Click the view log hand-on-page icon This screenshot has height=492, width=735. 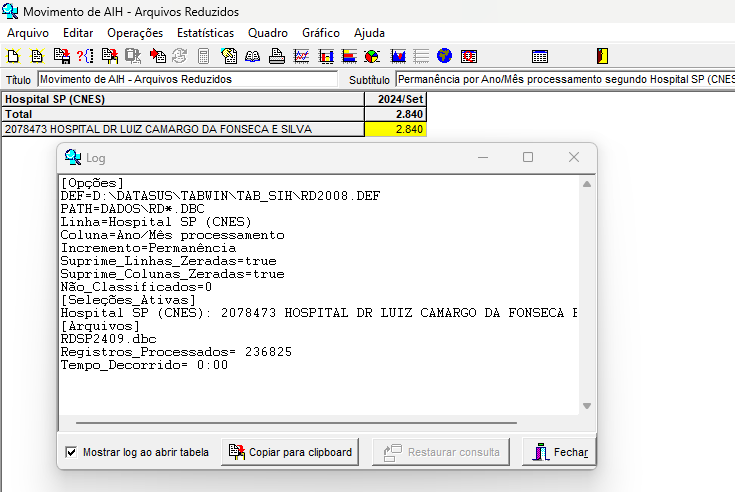coord(229,56)
